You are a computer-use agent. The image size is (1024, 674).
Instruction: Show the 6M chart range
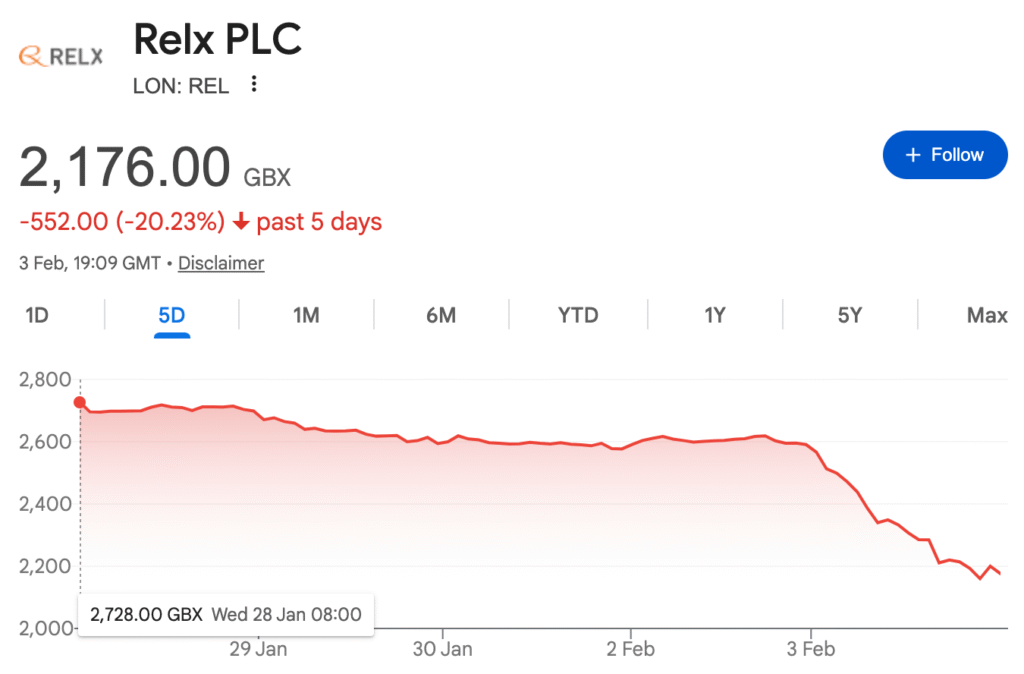(441, 316)
